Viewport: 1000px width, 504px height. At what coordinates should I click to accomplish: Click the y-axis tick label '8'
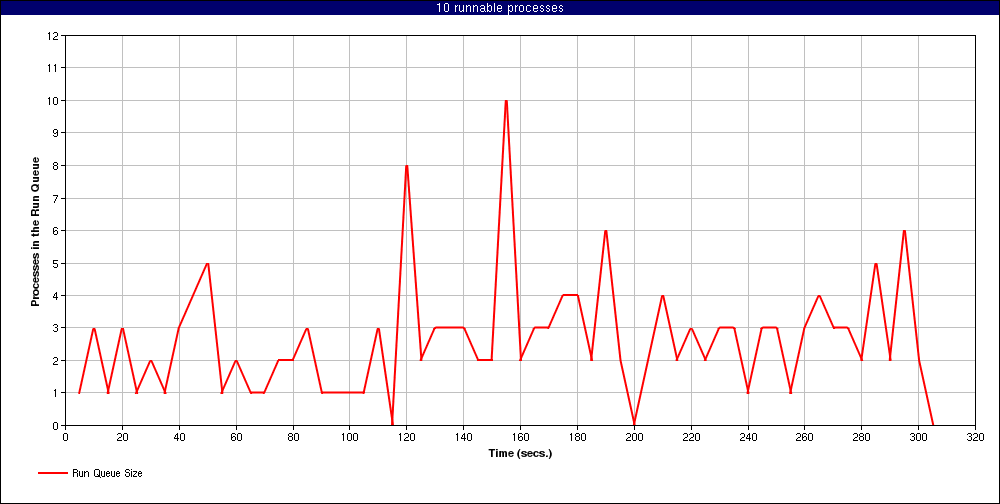(55, 166)
